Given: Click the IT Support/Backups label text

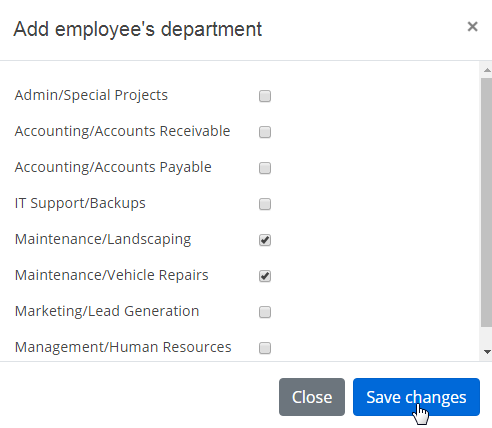Looking at the screenshot, I should click(x=80, y=203).
